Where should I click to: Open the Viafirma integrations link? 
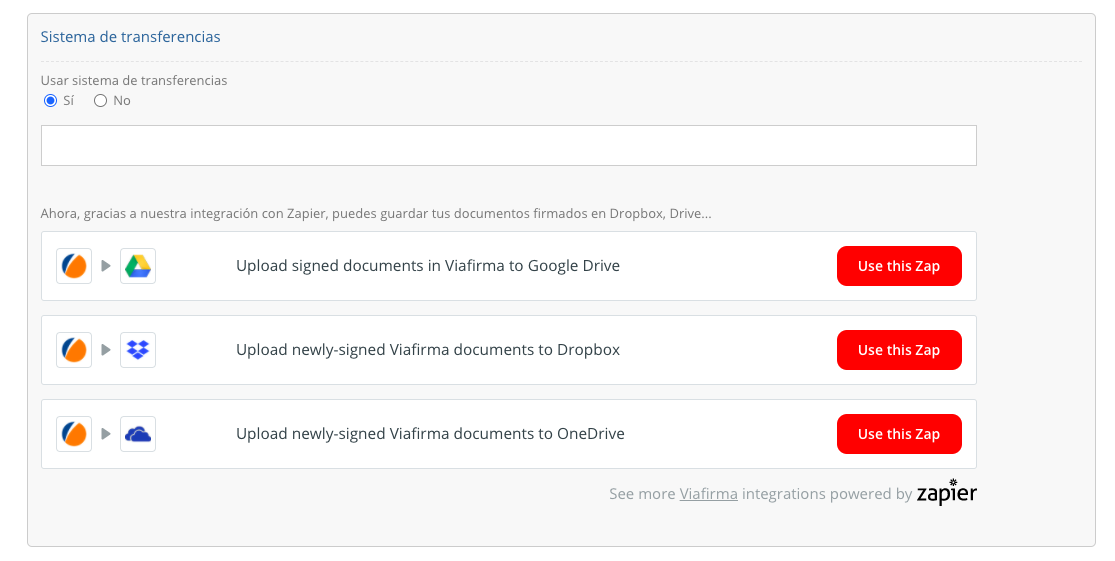(708, 494)
